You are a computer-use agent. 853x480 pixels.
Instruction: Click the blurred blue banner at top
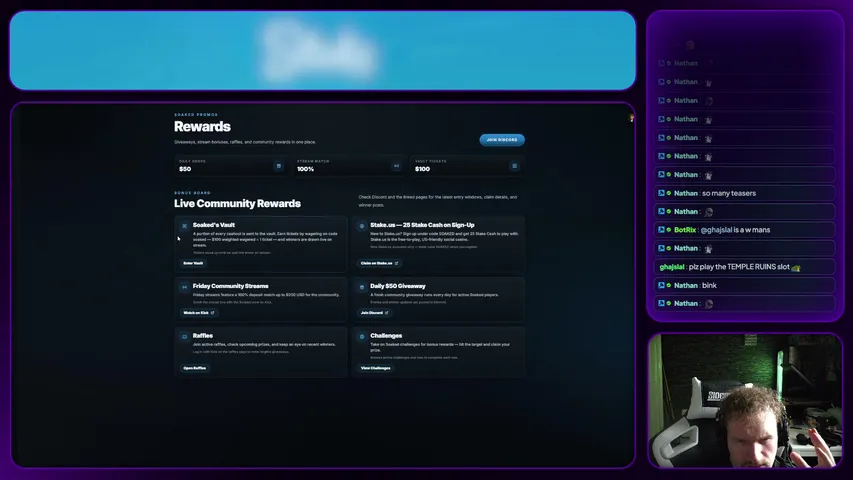[x=323, y=50]
